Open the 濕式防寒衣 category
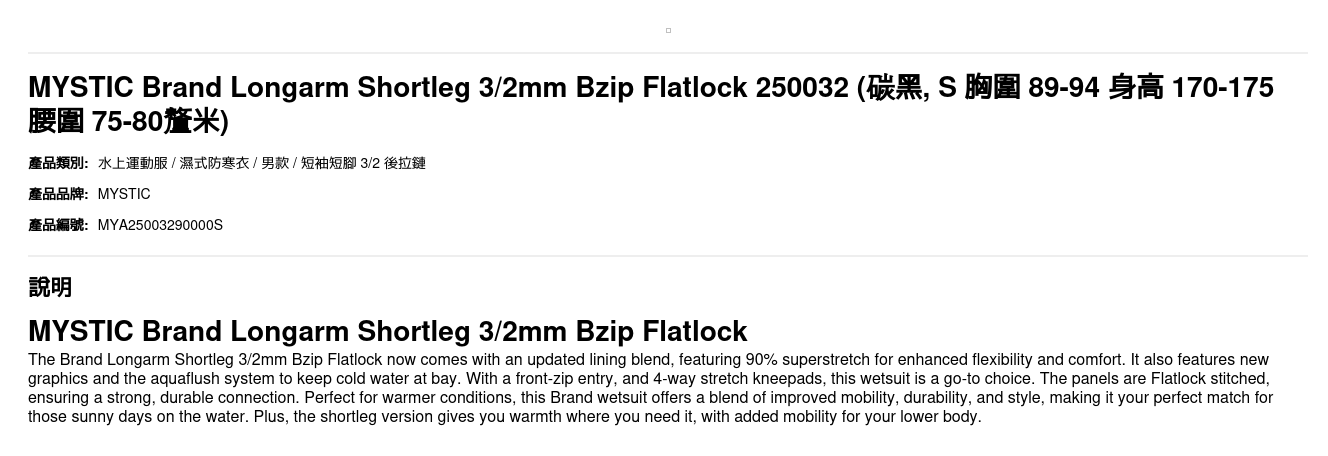 tap(214, 163)
